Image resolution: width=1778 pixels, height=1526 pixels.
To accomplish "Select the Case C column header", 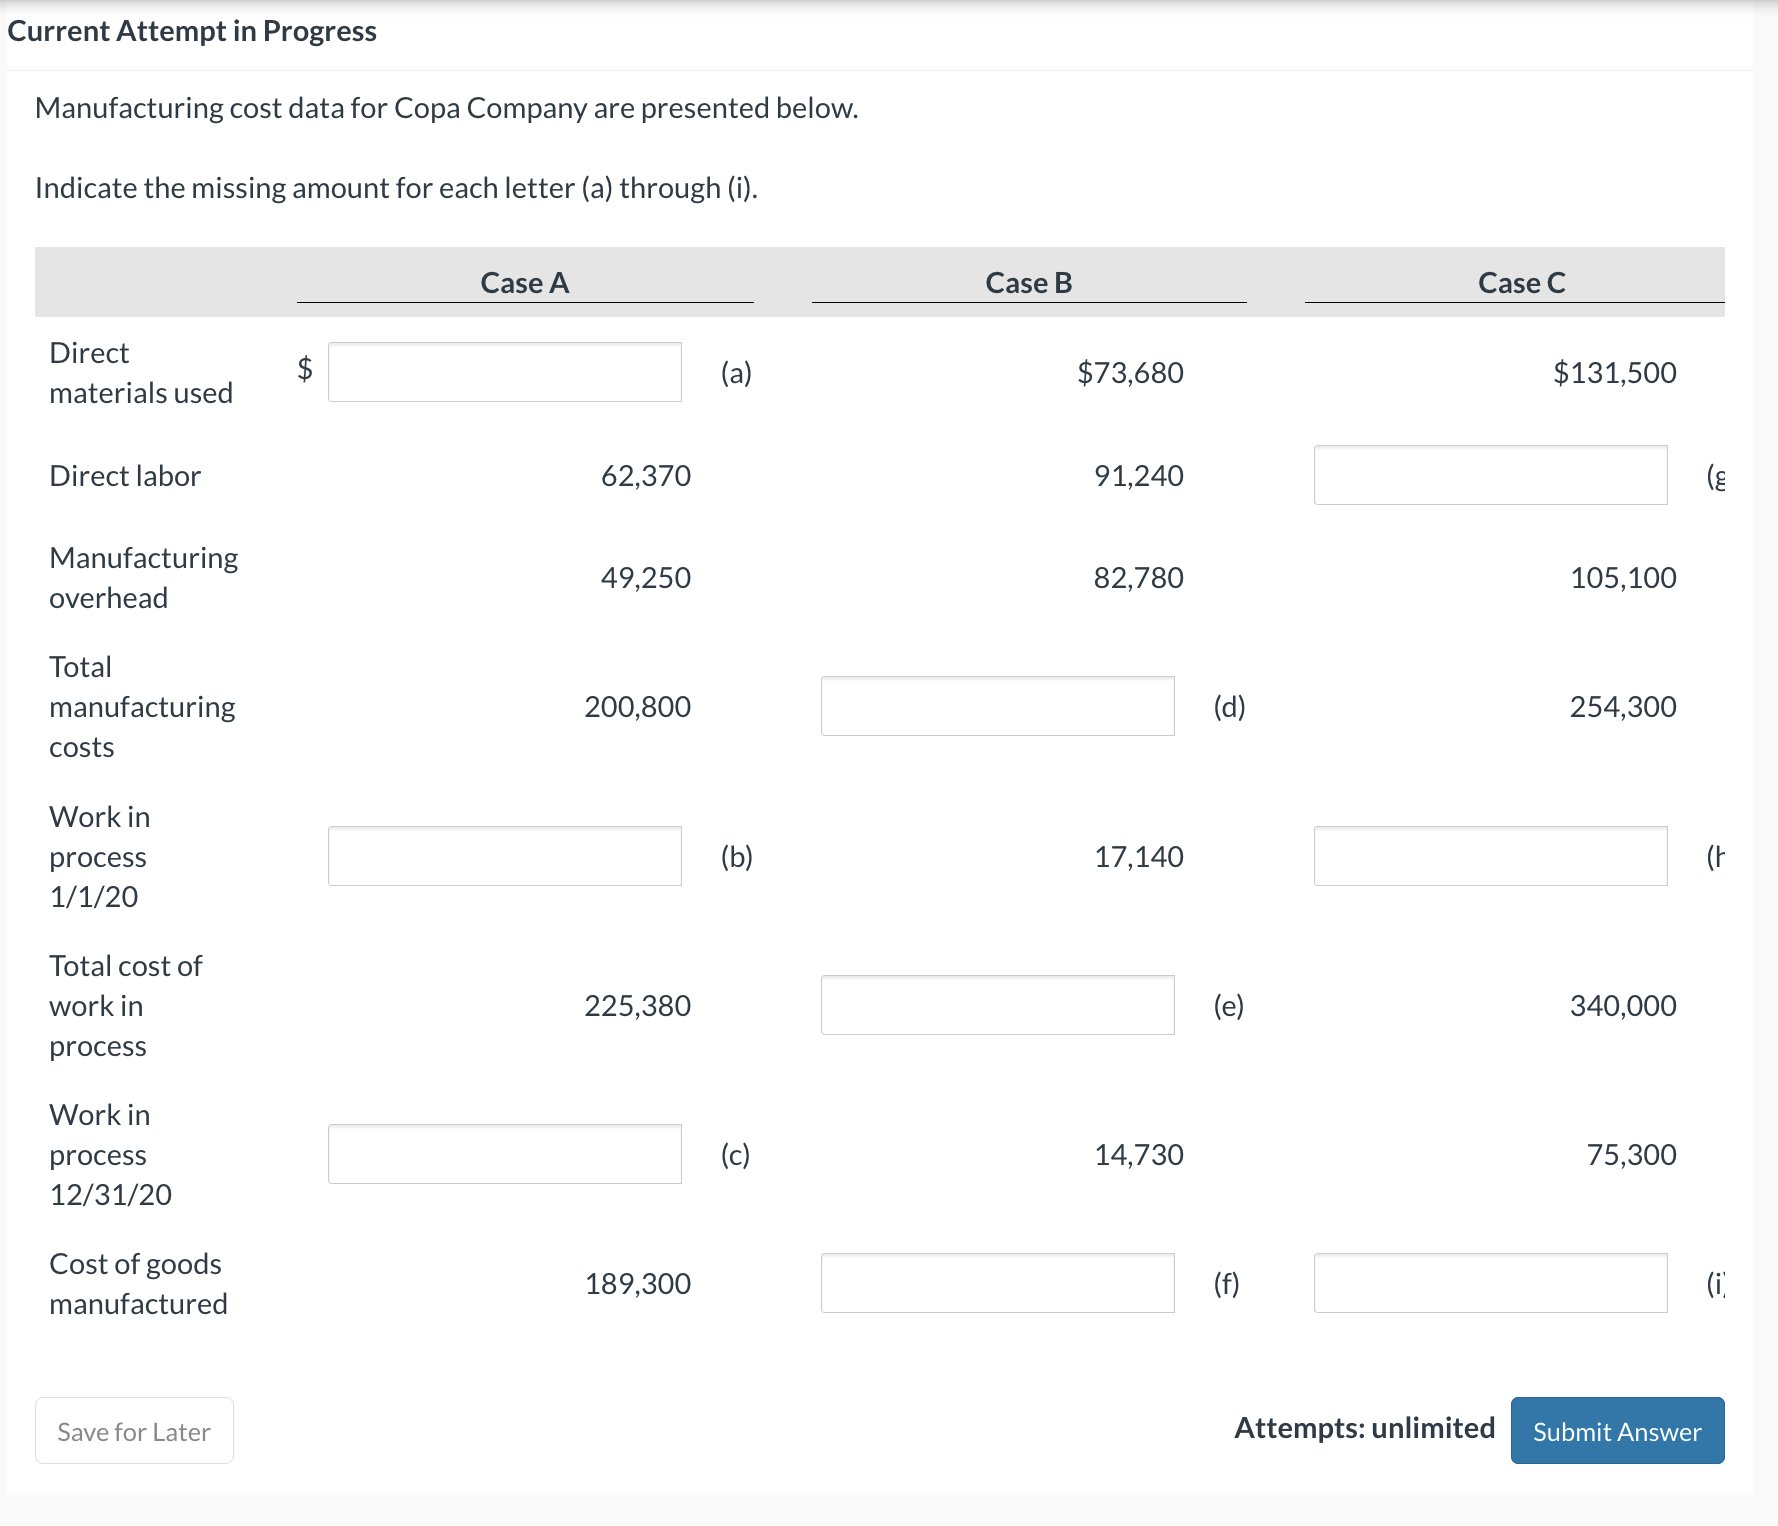I will coord(1521,282).
